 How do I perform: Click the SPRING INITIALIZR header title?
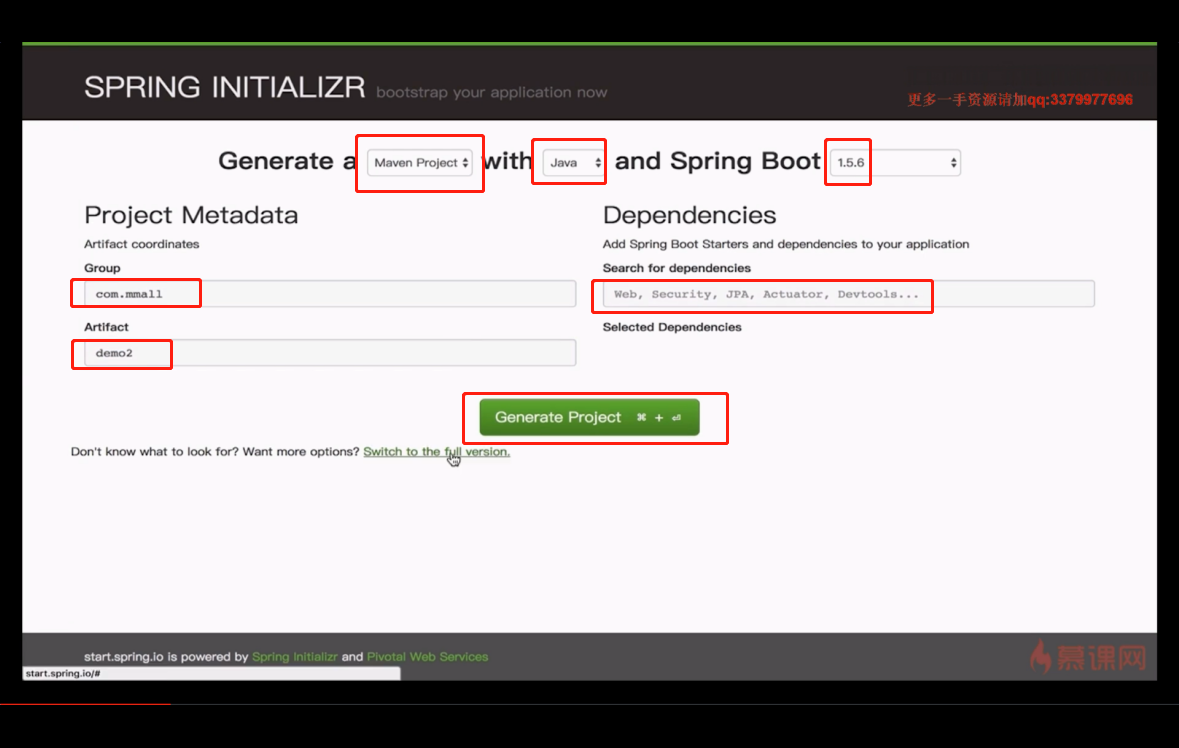pyautogui.click(x=225, y=87)
